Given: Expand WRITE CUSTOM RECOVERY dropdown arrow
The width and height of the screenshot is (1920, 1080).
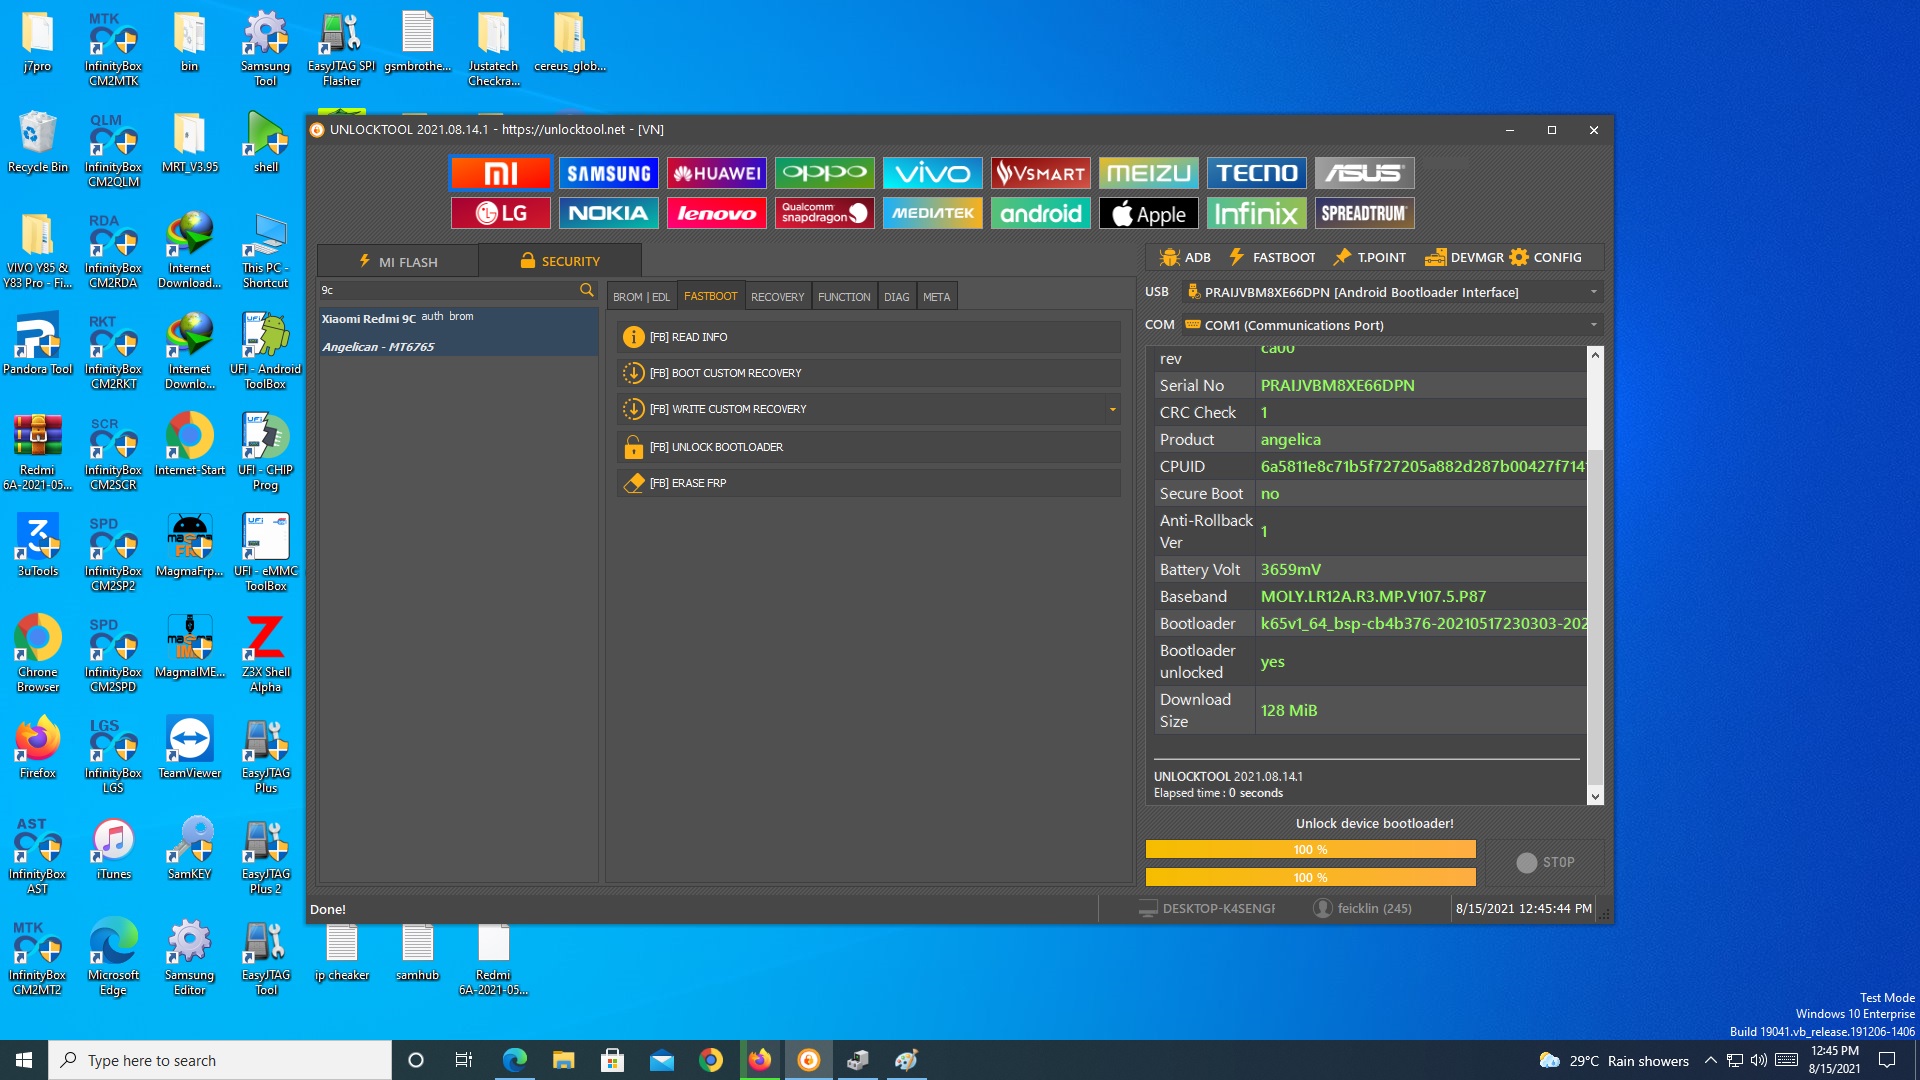Looking at the screenshot, I should tap(1112, 409).
